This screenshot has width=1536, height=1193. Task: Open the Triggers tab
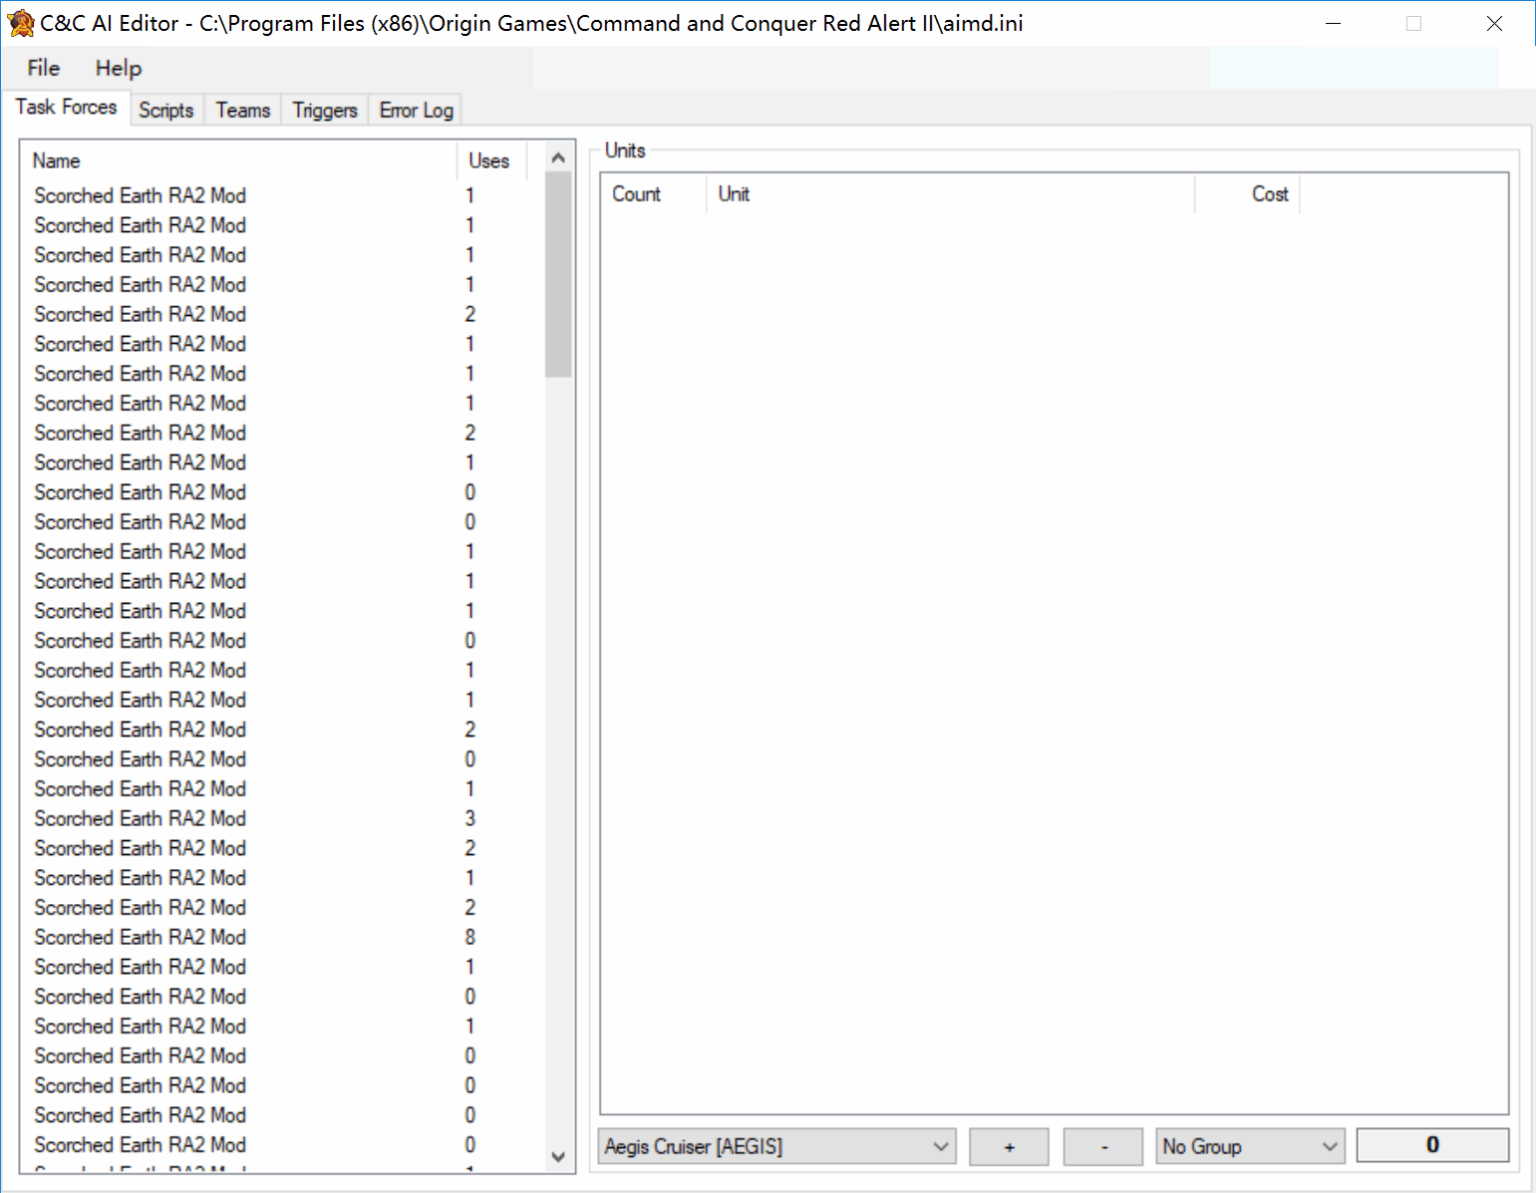click(323, 110)
